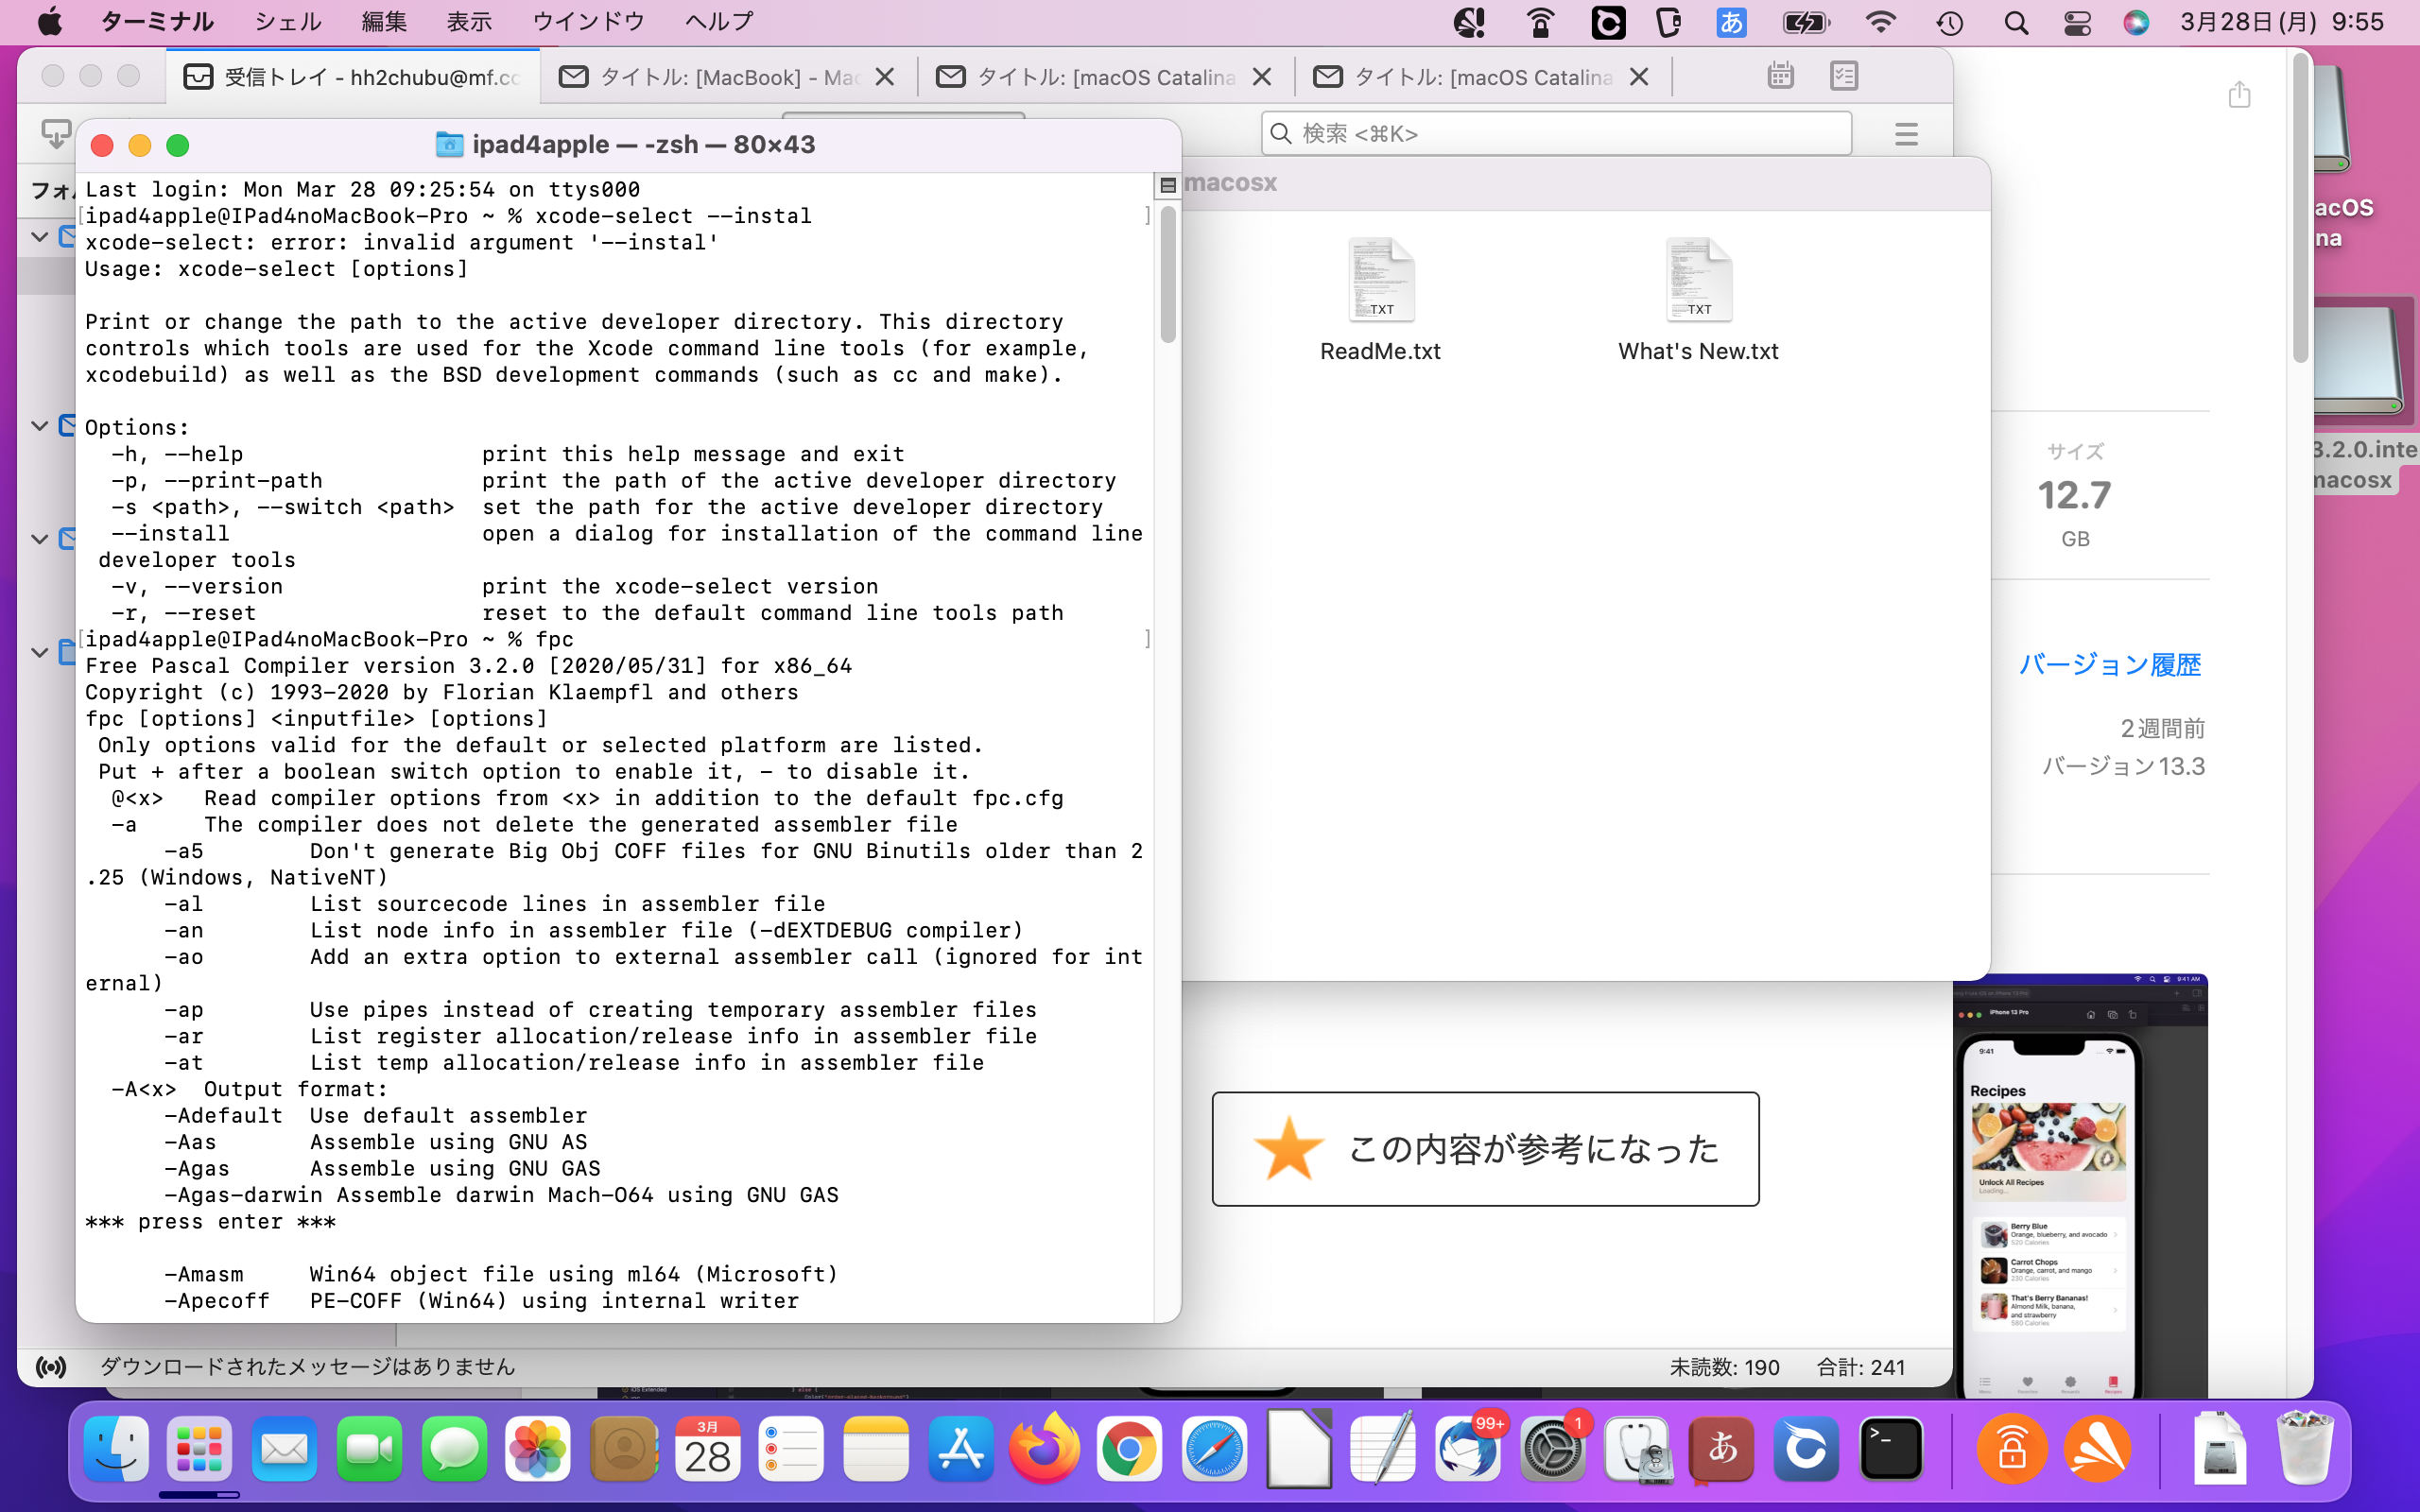Click the バージョン履歴 link

click(x=2109, y=665)
